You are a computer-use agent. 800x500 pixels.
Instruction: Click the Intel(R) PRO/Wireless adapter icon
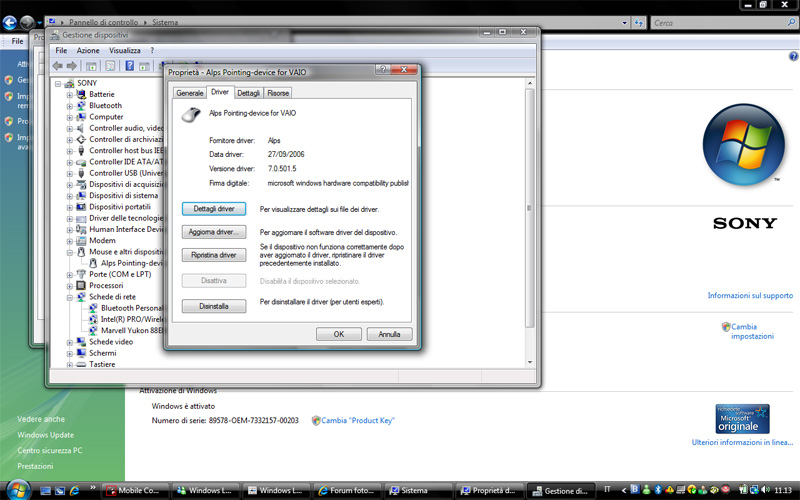[x=93, y=319]
